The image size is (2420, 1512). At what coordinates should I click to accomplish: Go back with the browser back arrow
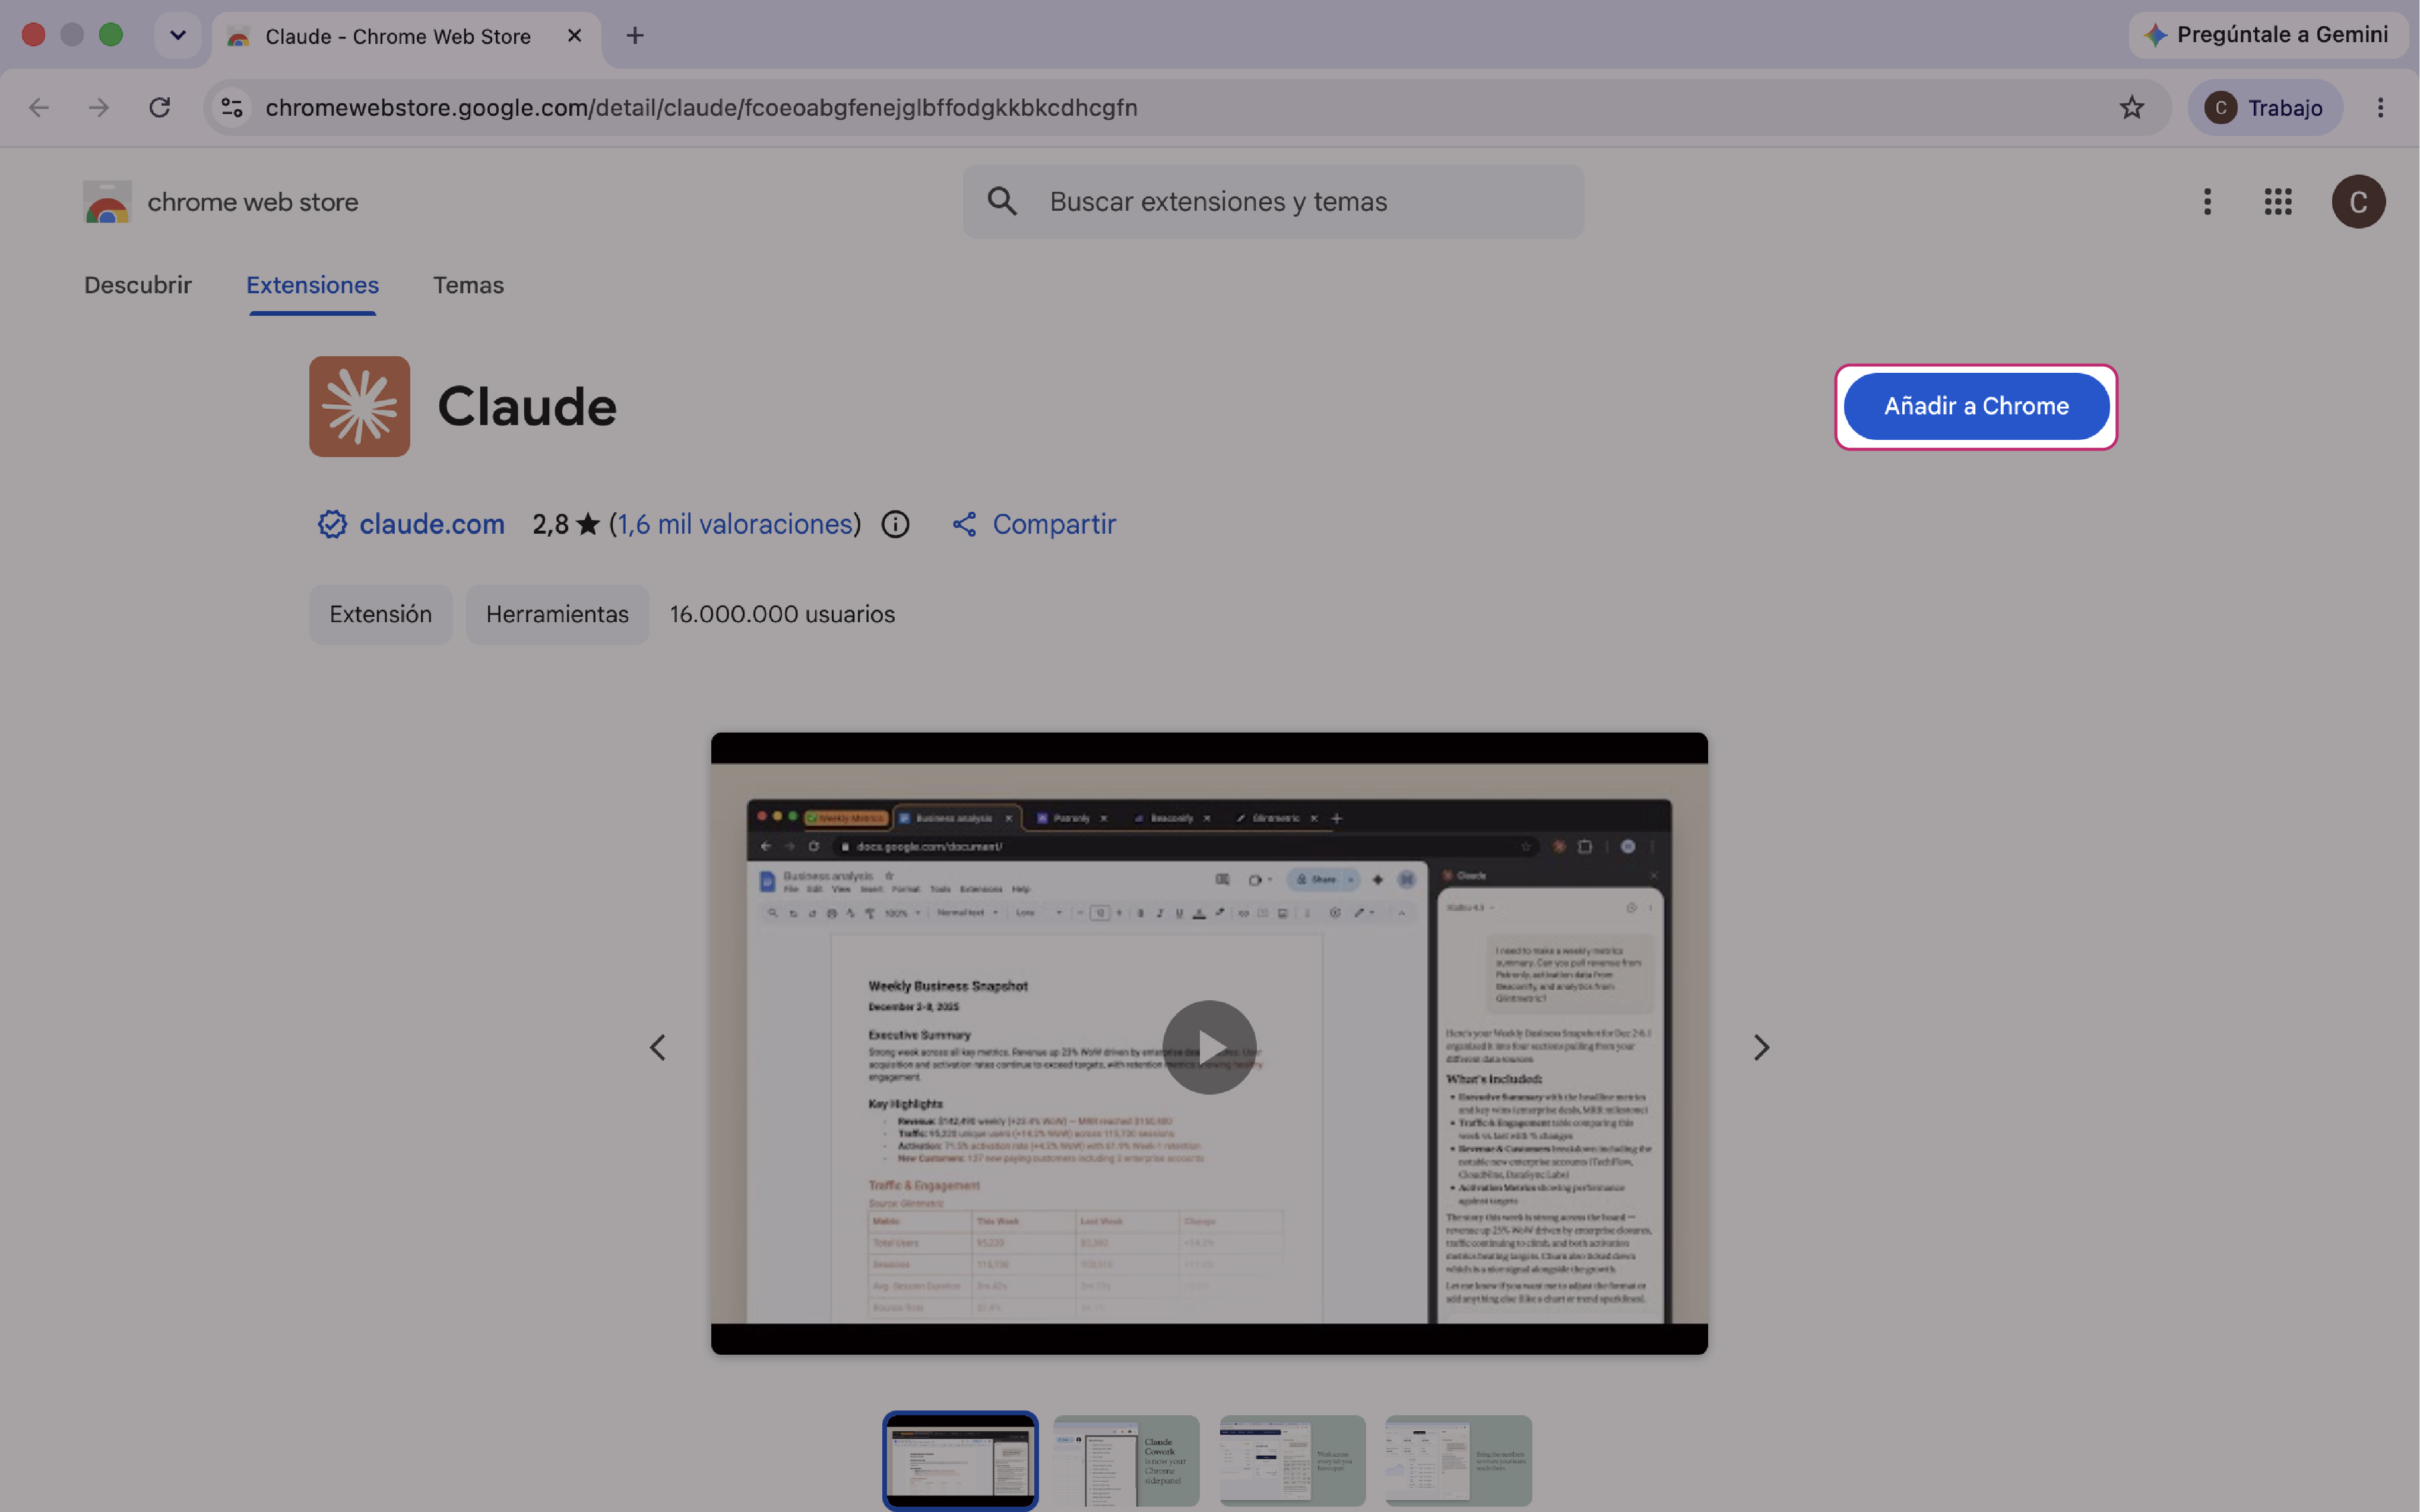click(39, 107)
